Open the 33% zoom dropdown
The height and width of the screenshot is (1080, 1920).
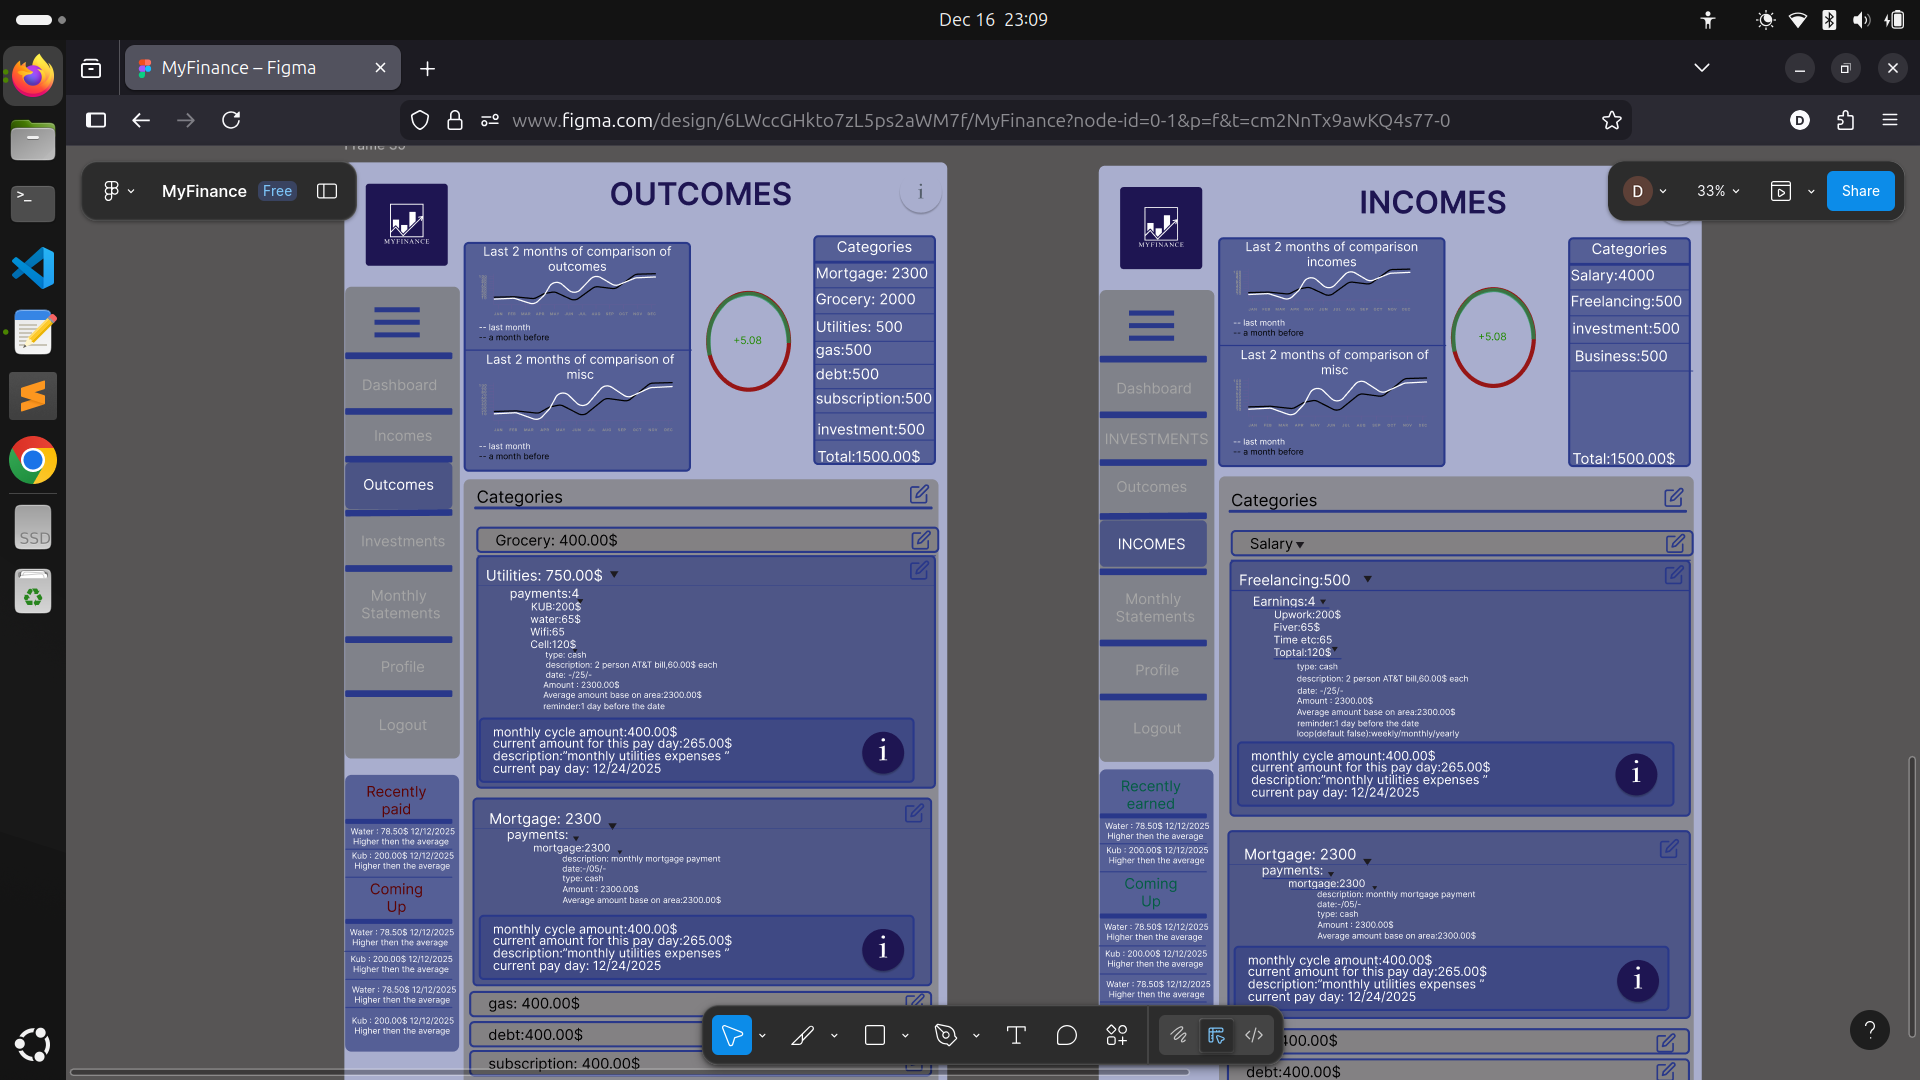1718,191
